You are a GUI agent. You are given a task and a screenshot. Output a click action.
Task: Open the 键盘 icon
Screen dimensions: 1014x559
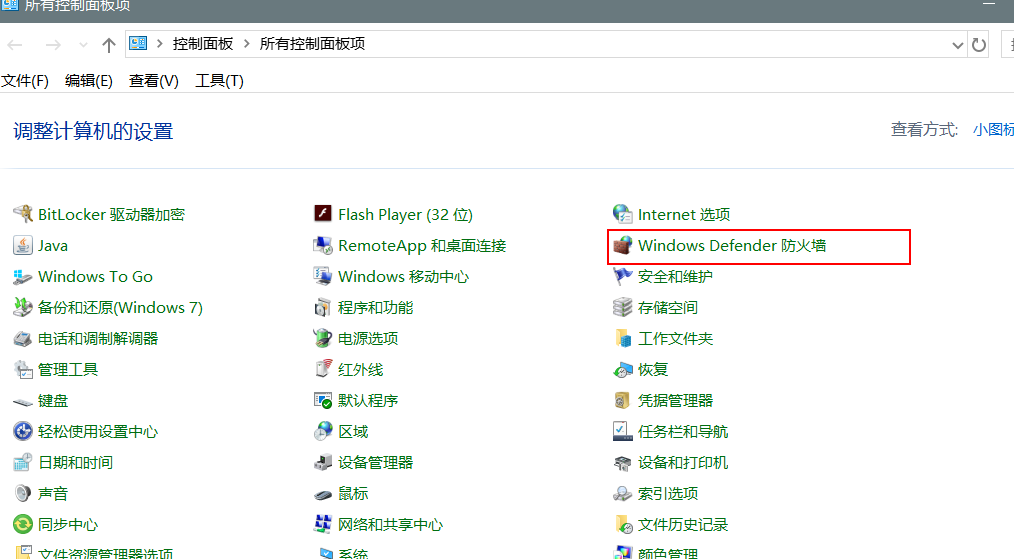pos(23,401)
